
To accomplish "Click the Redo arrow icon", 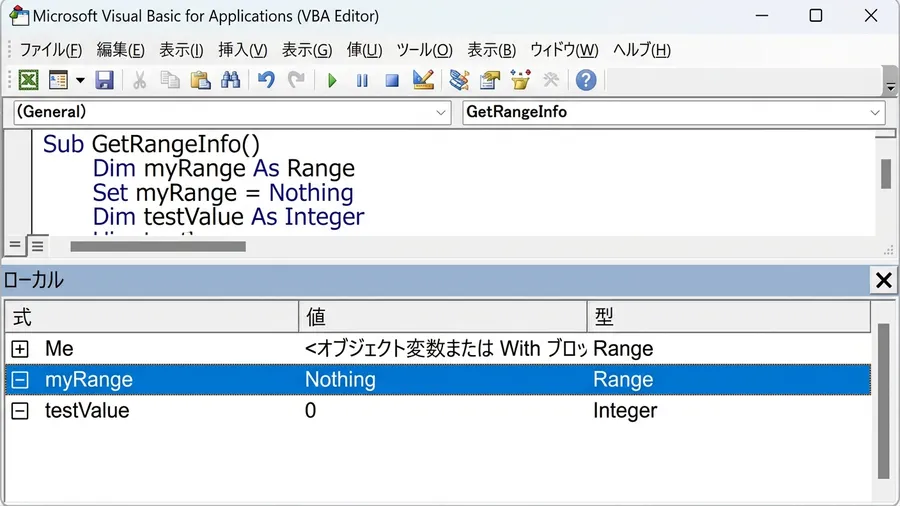I will coord(296,80).
